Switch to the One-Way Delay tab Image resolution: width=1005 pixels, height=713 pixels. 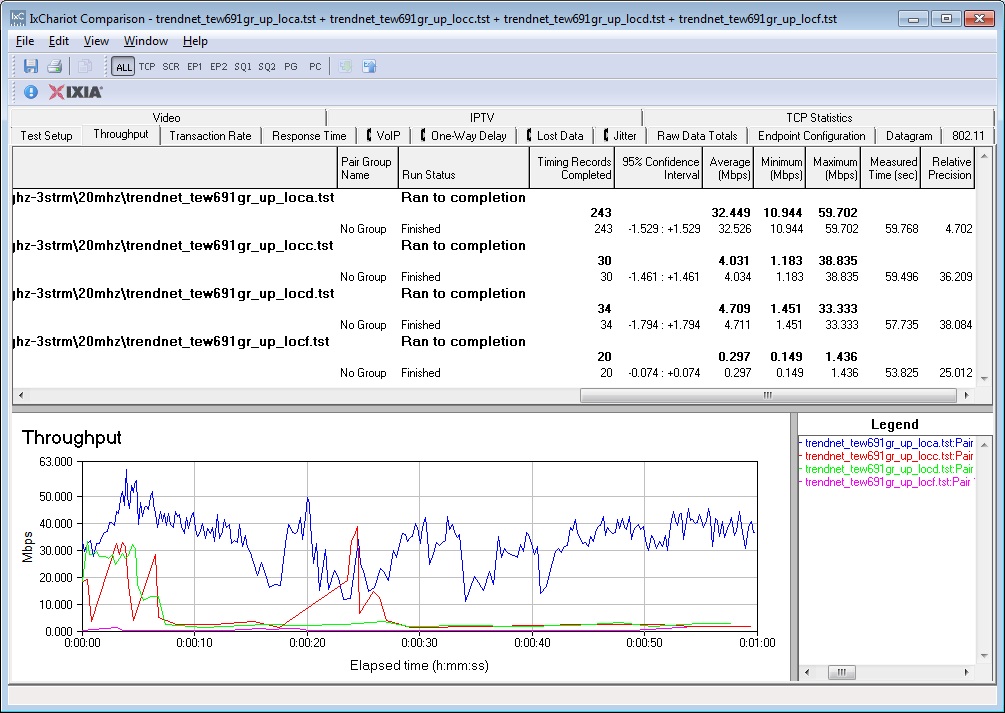coord(463,136)
